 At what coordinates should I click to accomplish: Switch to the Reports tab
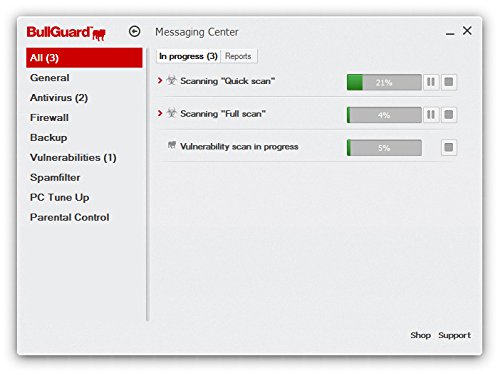238,56
